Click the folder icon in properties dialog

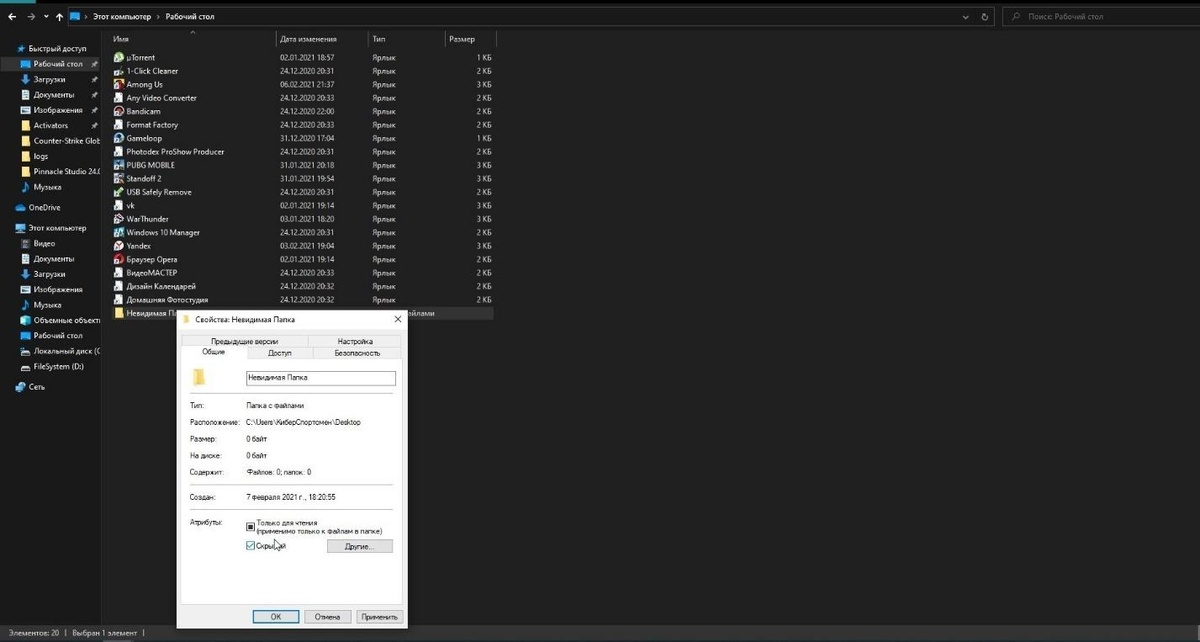coord(200,377)
